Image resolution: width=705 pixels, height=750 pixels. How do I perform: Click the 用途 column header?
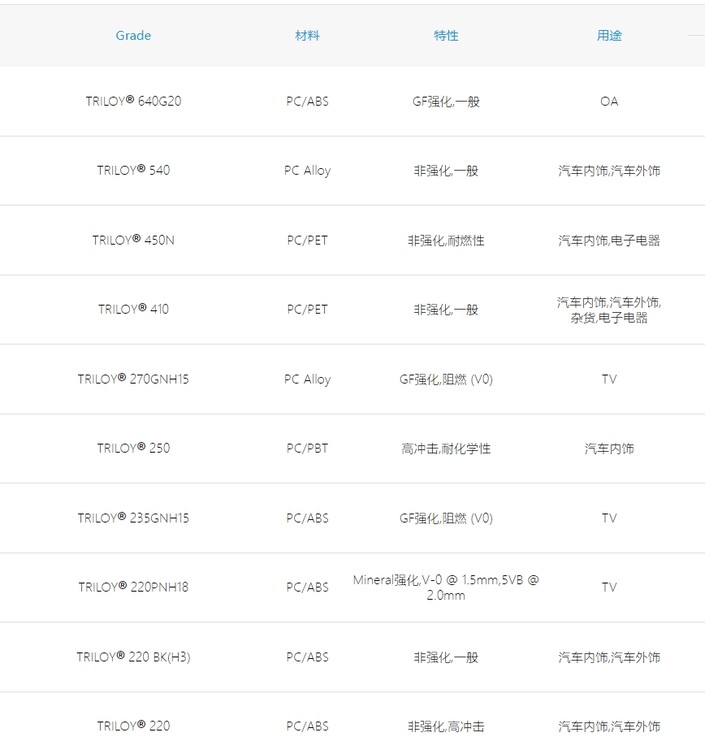pyautogui.click(x=609, y=36)
